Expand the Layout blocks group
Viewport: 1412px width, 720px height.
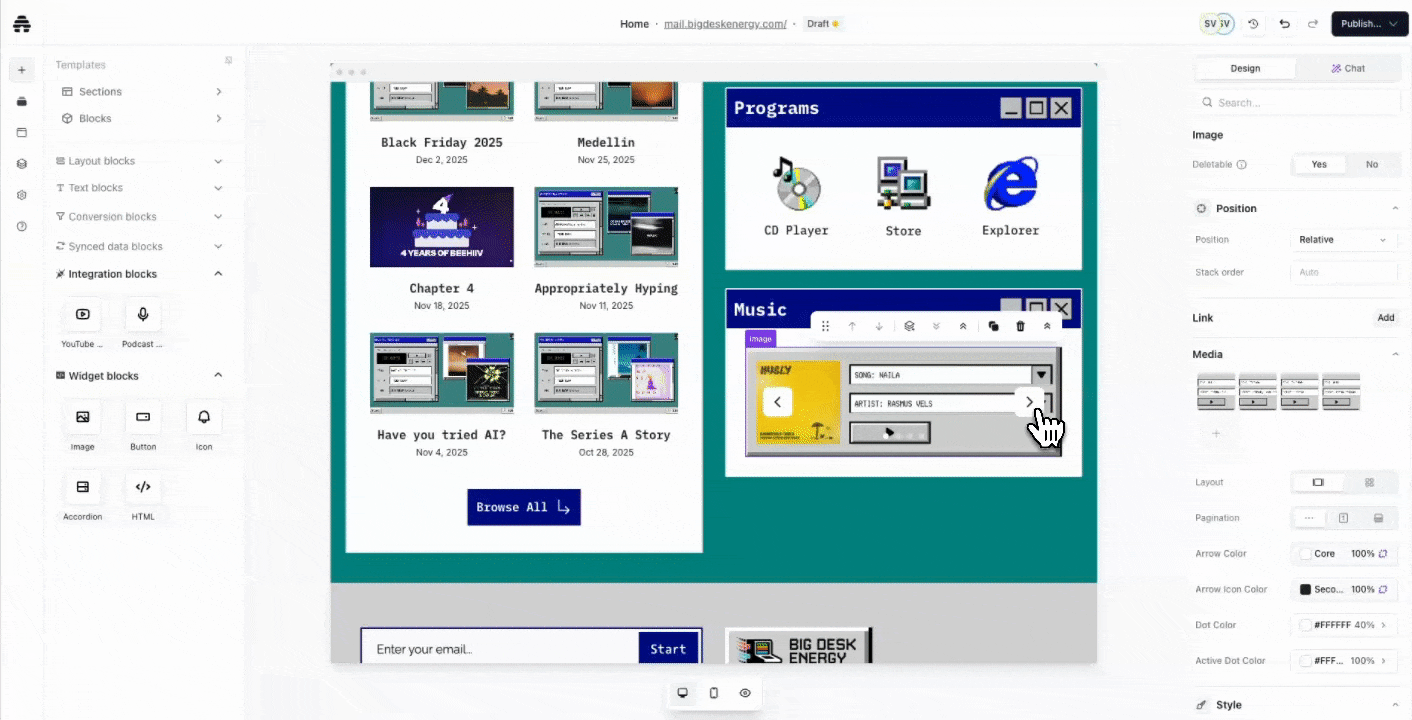139,161
